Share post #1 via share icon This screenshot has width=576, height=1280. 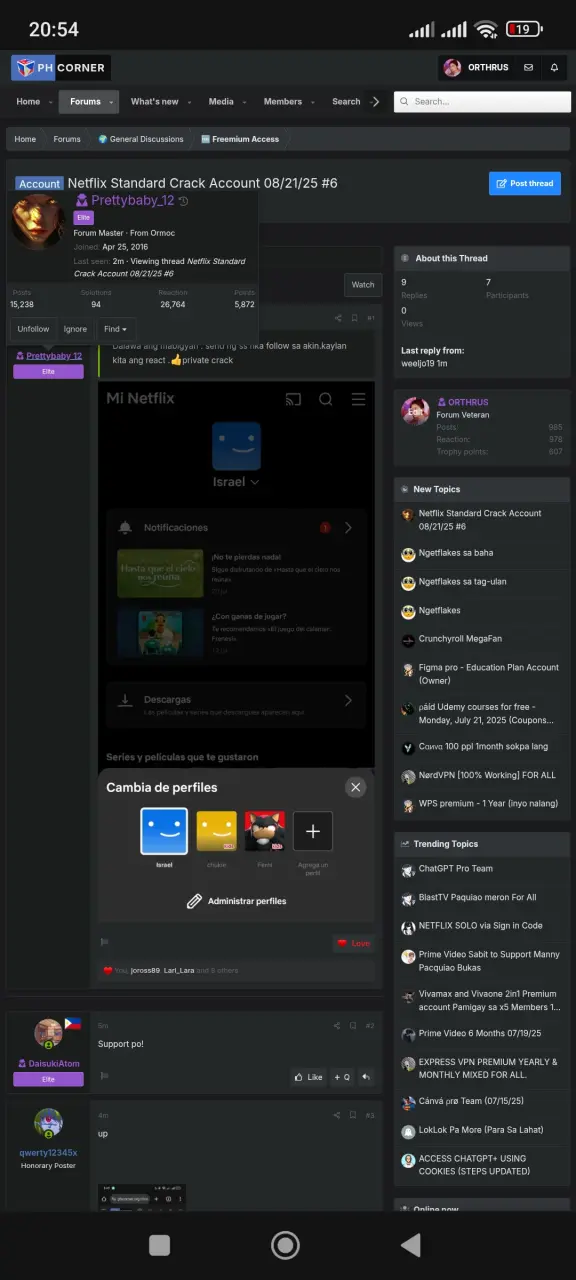[338, 318]
